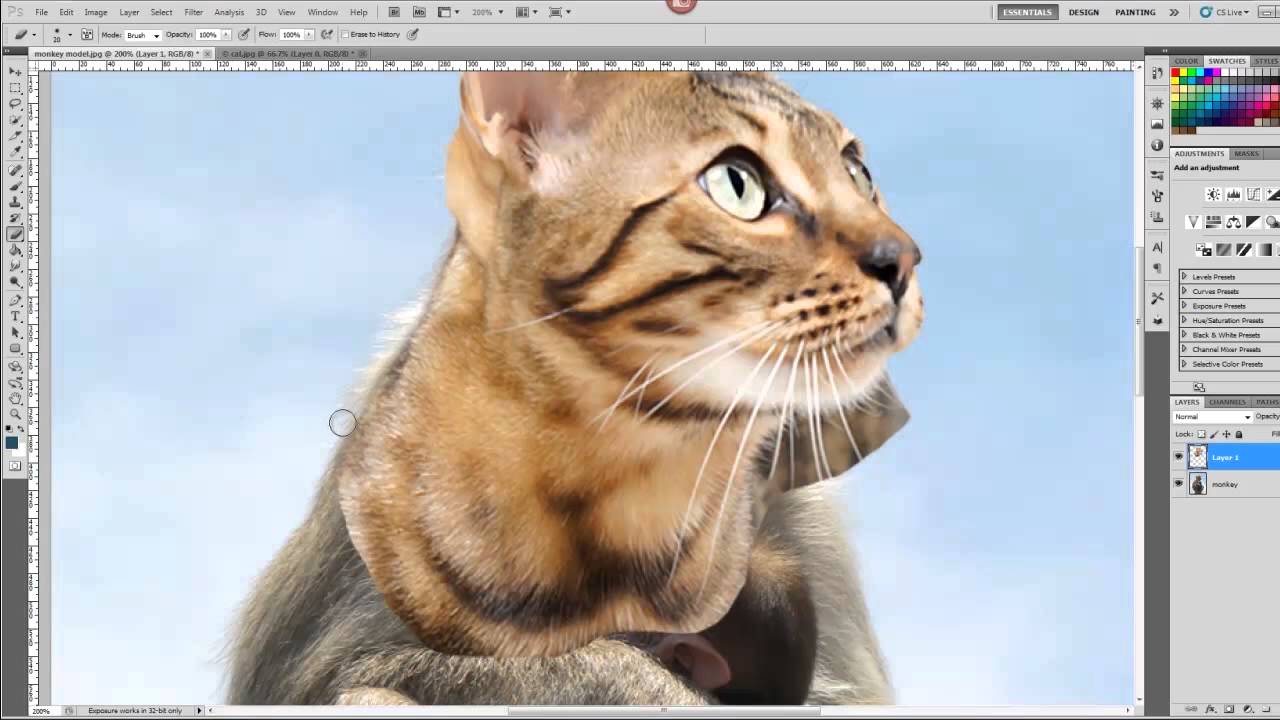Select the Lasso tool

(x=15, y=104)
